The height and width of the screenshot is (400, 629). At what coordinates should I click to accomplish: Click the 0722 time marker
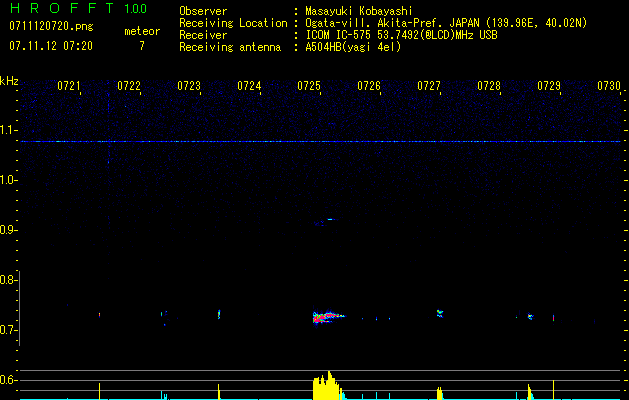coord(129,86)
